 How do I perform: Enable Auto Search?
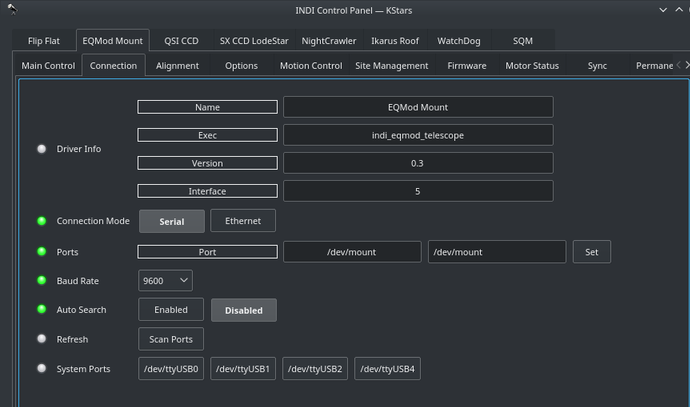171,310
